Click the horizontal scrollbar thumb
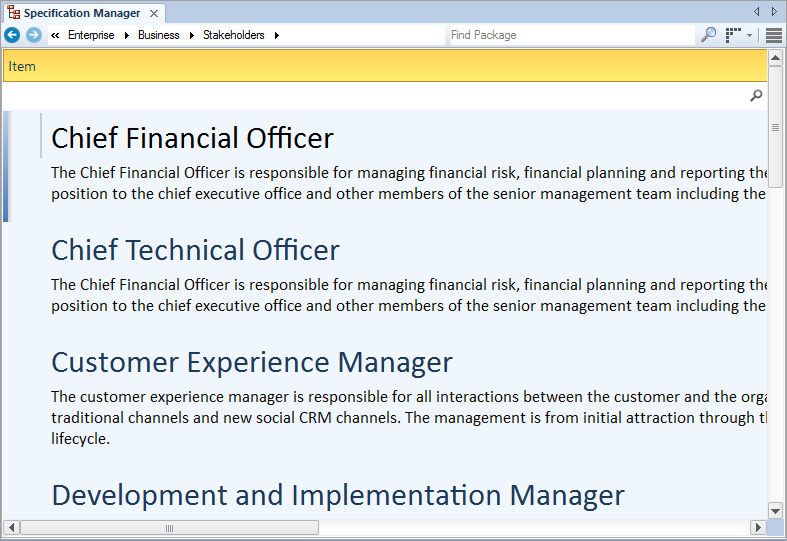Screen dimensions: 787x541 click(x=169, y=527)
